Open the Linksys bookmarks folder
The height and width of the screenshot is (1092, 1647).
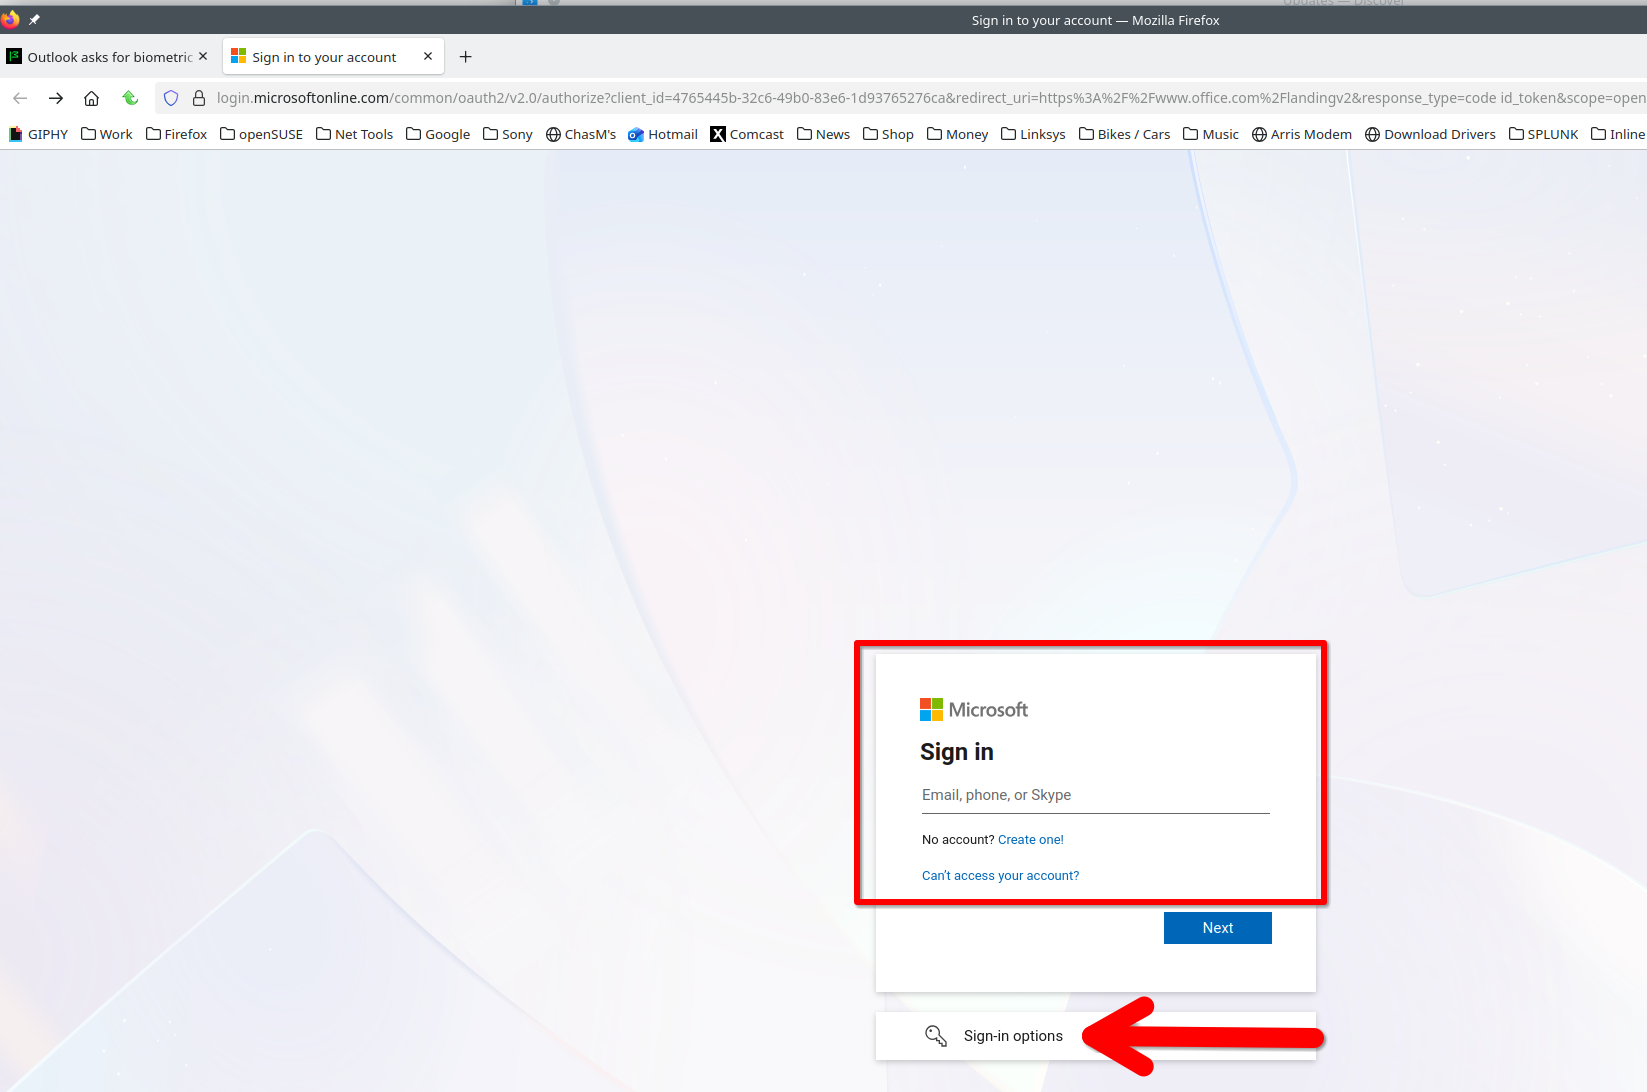tap(1033, 134)
